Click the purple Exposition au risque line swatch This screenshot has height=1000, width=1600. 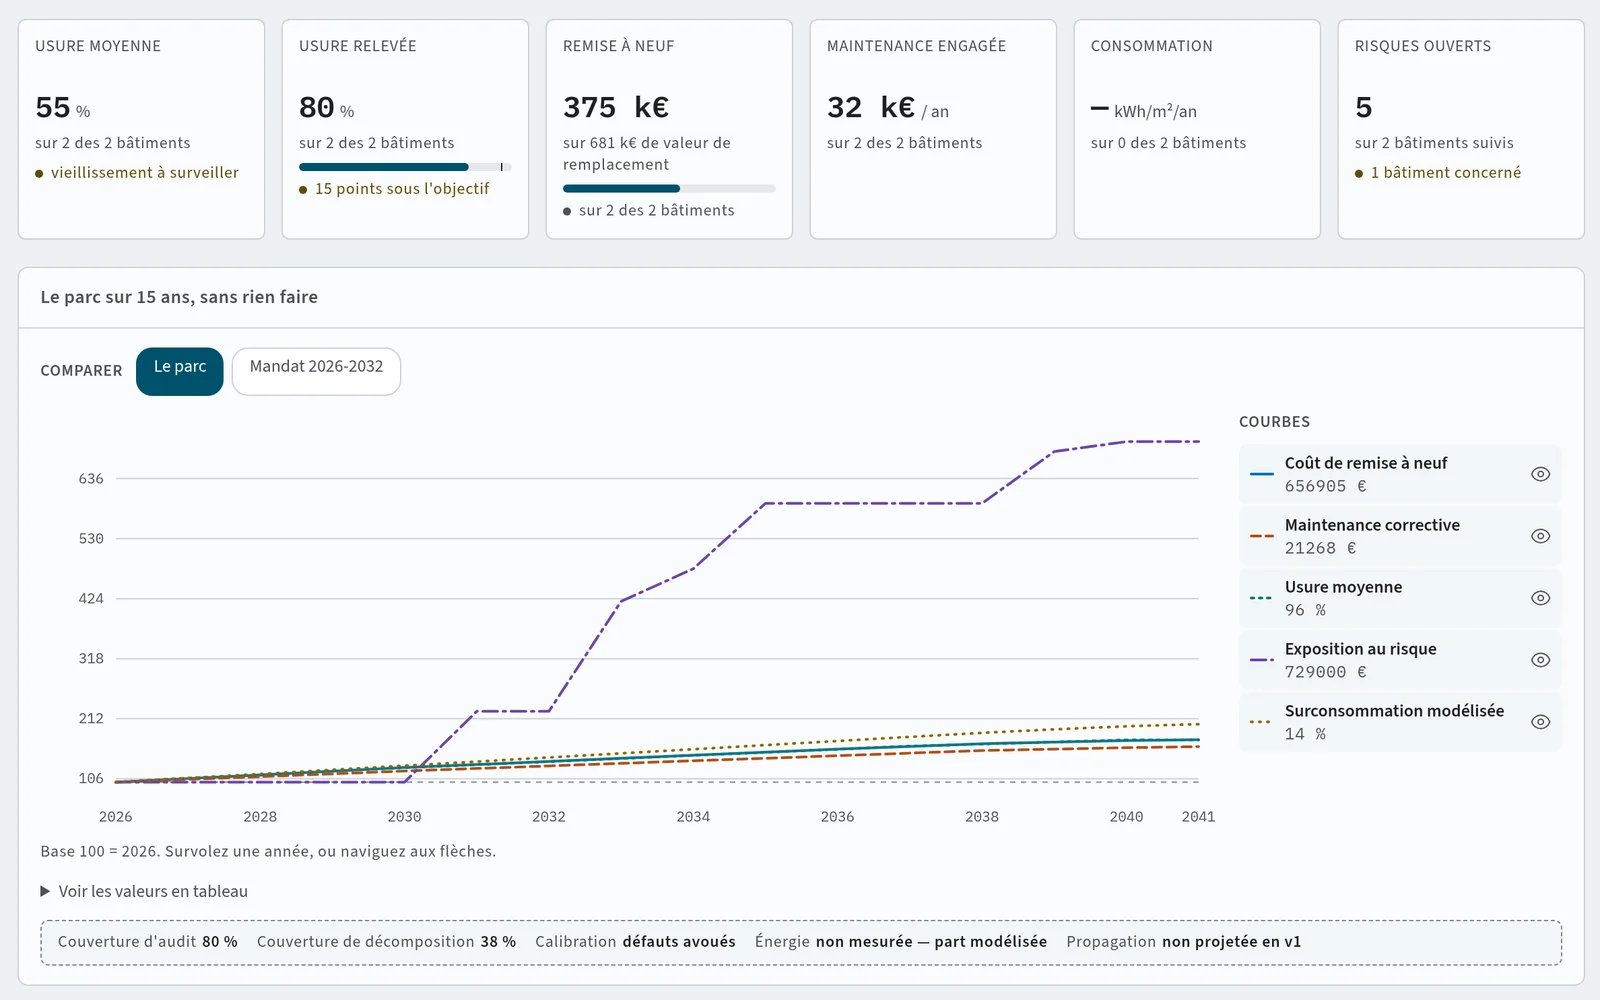tap(1262, 660)
